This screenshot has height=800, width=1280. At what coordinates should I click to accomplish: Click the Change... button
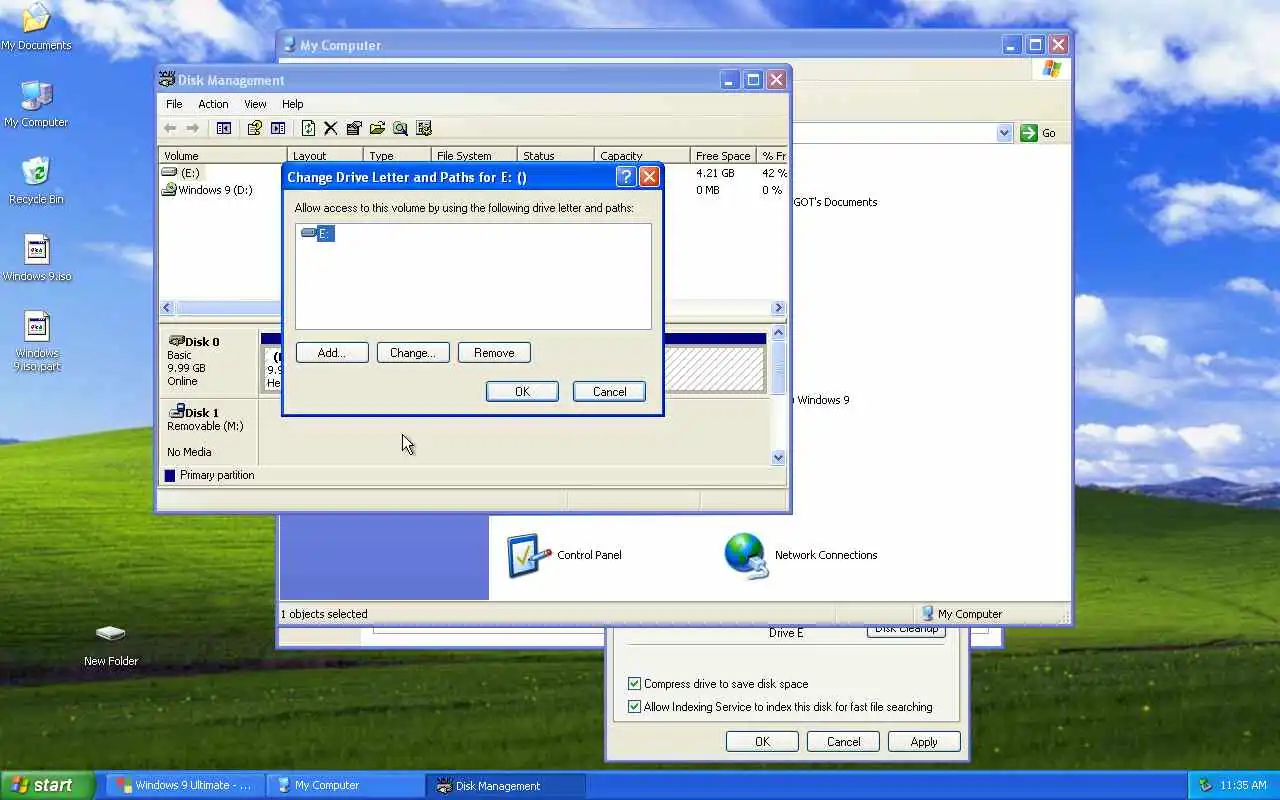413,353
